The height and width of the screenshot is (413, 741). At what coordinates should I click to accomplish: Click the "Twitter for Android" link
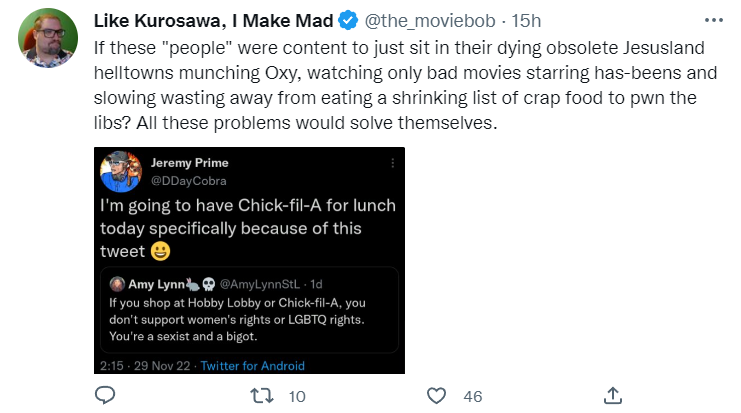tap(252, 366)
